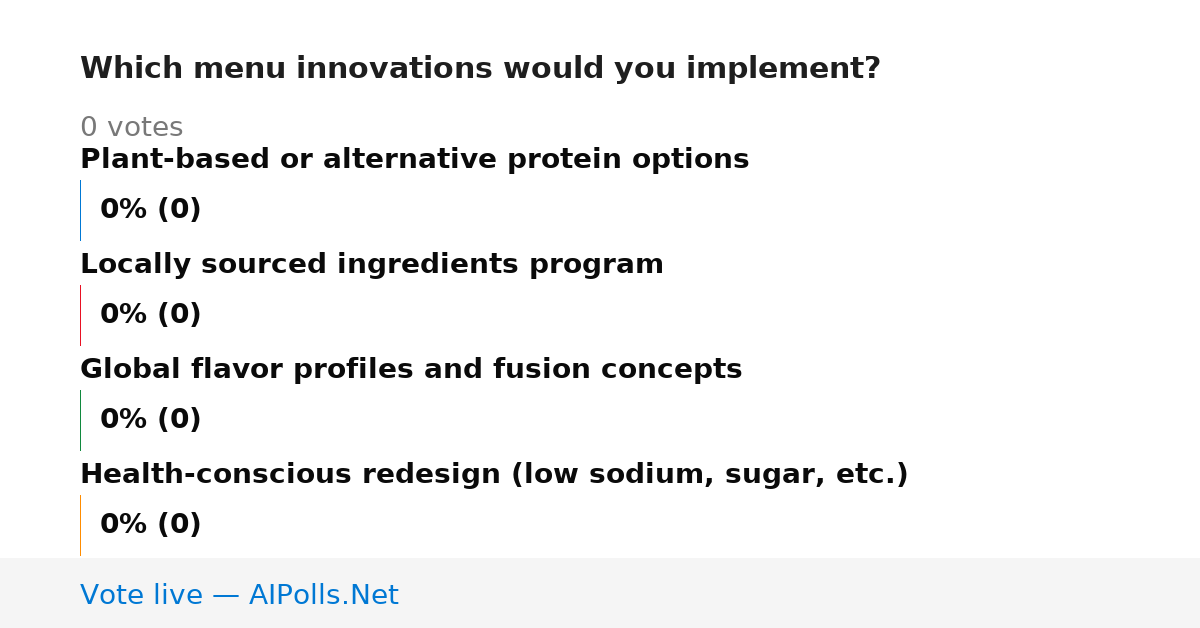1200x628 pixels.
Task: Choose Locally sourced ingredients program option
Action: pos(372,264)
